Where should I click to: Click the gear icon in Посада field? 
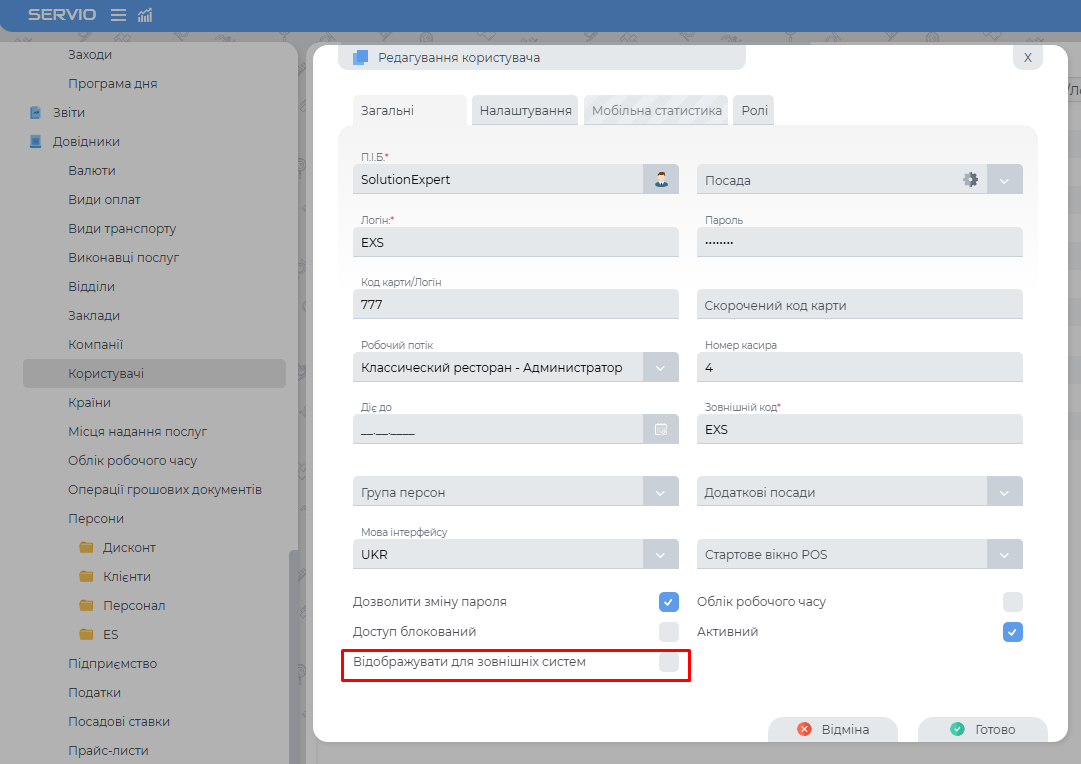click(x=970, y=180)
